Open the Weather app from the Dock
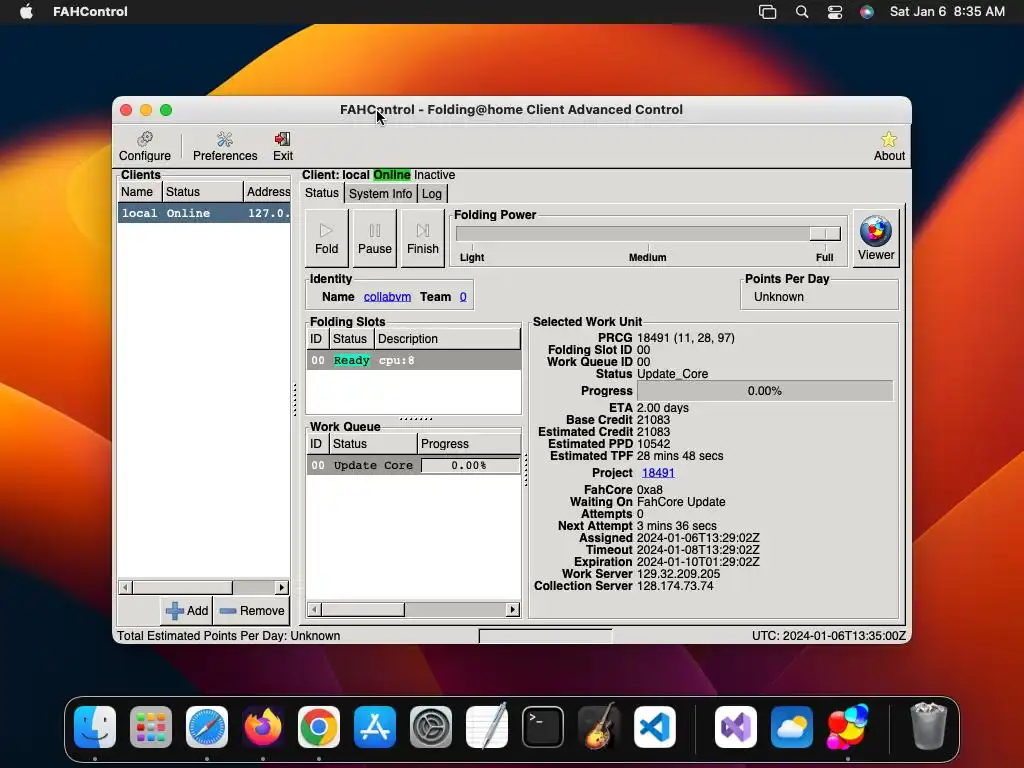The width and height of the screenshot is (1024, 768). tap(792, 726)
